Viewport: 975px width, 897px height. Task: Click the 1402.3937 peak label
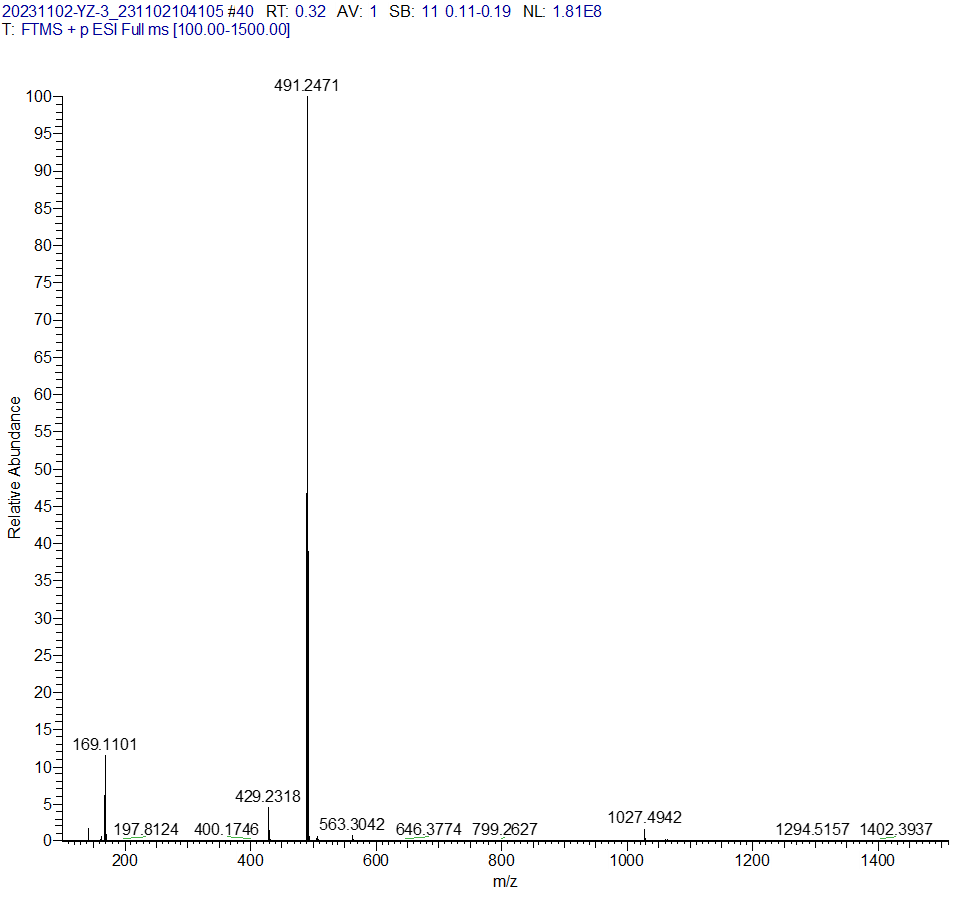coord(896,829)
